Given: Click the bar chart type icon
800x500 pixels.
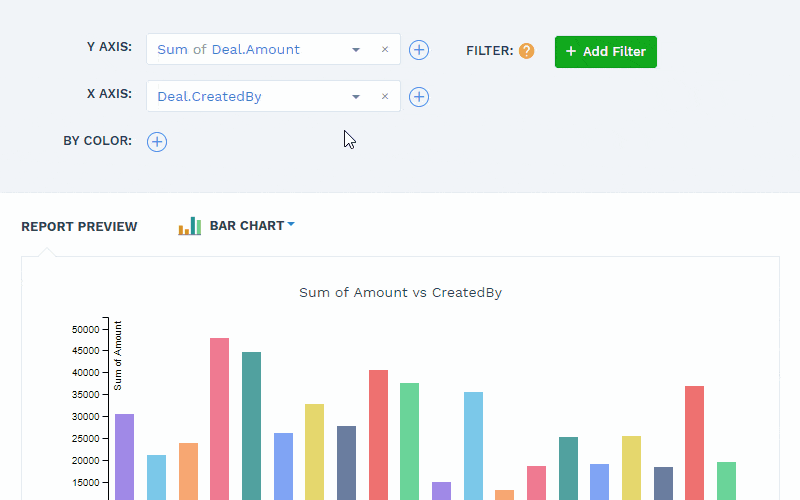Looking at the screenshot, I should point(190,226).
